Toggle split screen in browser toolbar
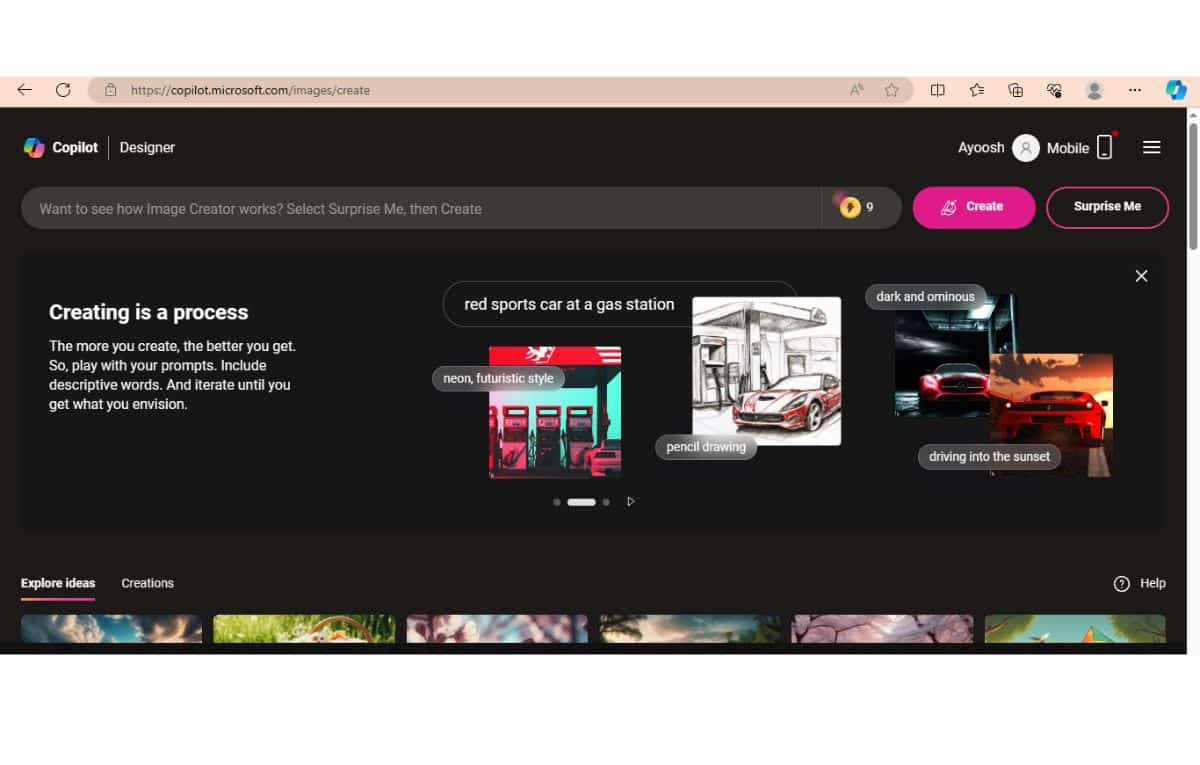The image size is (1200, 765). click(937, 90)
